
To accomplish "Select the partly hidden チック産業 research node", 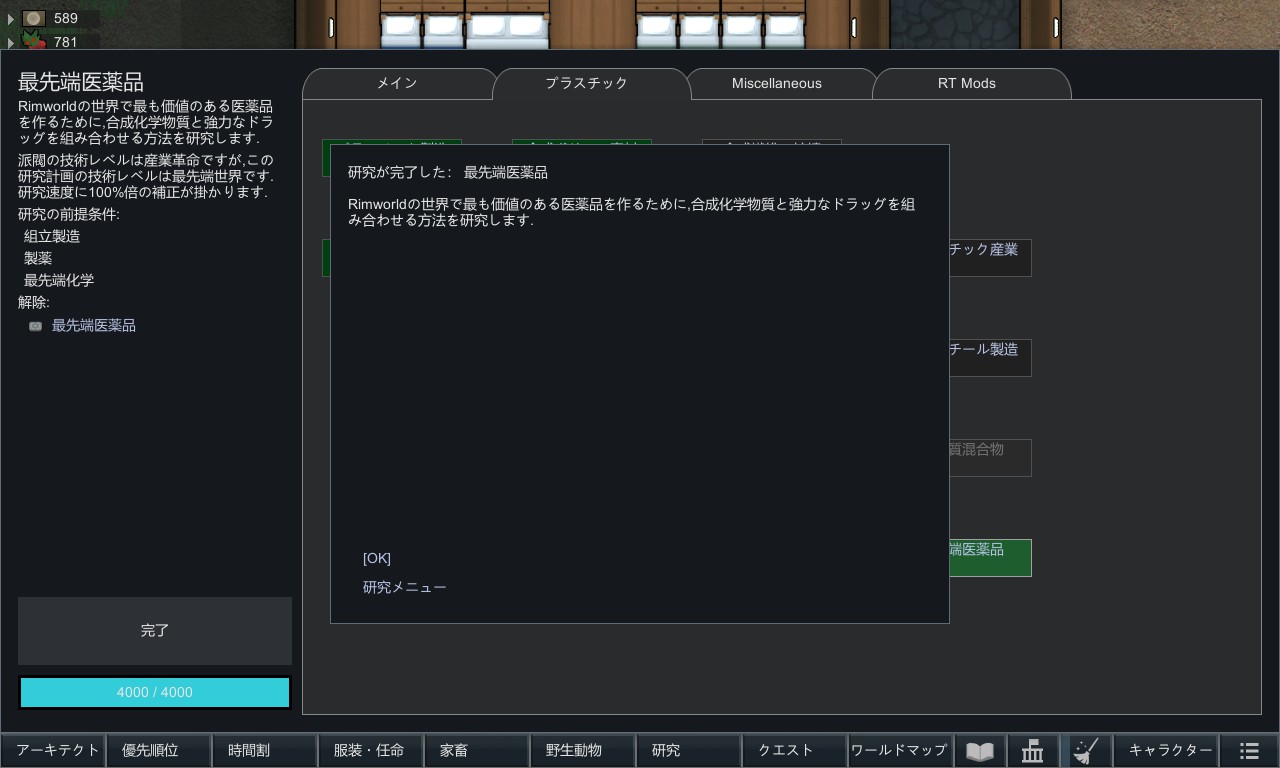I will (990, 258).
